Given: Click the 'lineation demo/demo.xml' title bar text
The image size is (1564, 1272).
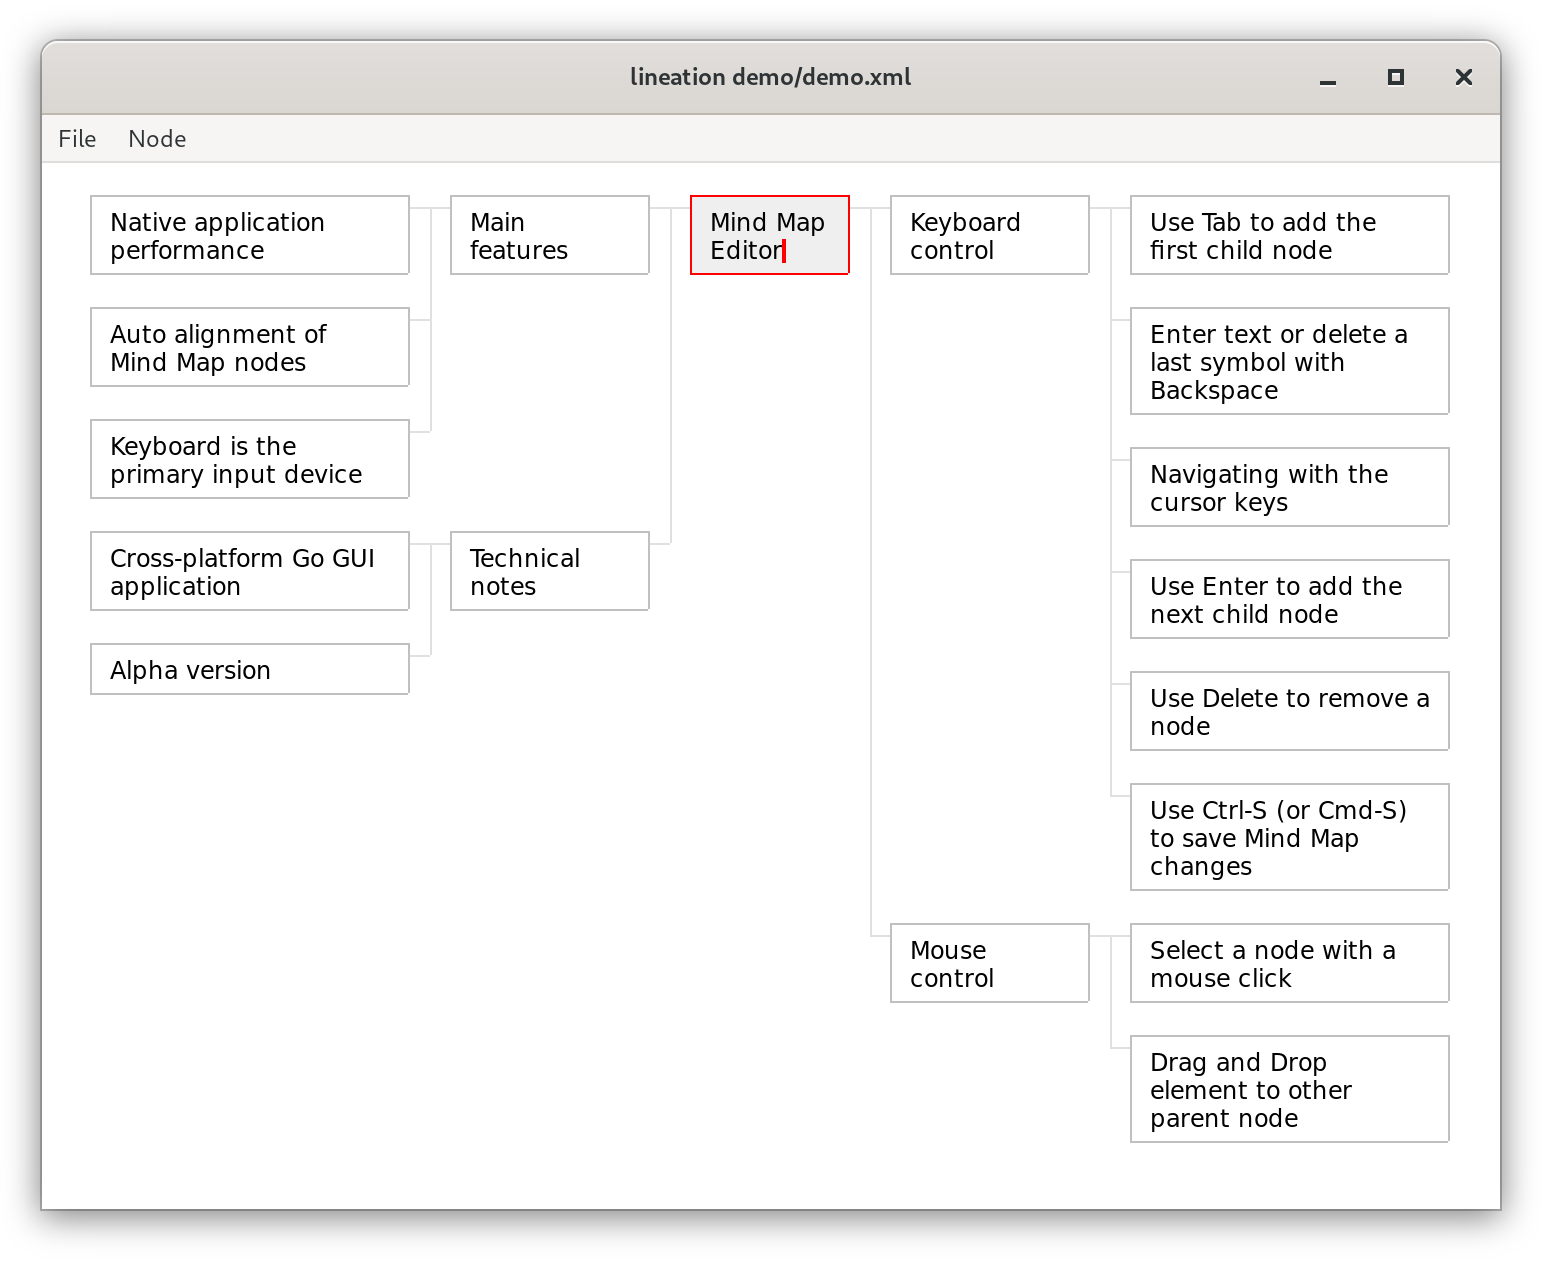Looking at the screenshot, I should click(x=770, y=77).
